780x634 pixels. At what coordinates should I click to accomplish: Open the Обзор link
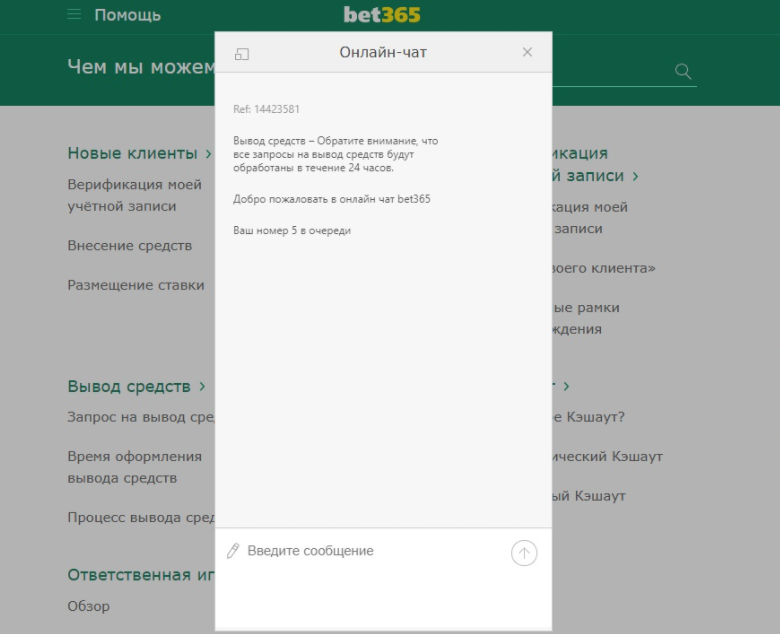(88, 606)
